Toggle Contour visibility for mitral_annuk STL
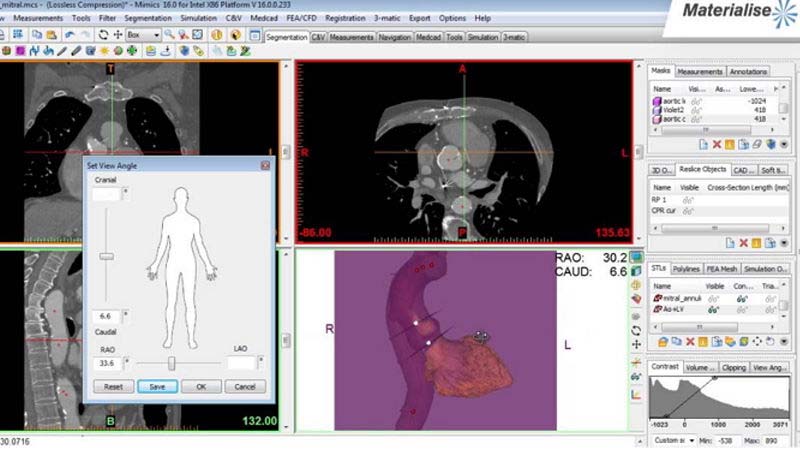800x450 pixels. [742, 299]
